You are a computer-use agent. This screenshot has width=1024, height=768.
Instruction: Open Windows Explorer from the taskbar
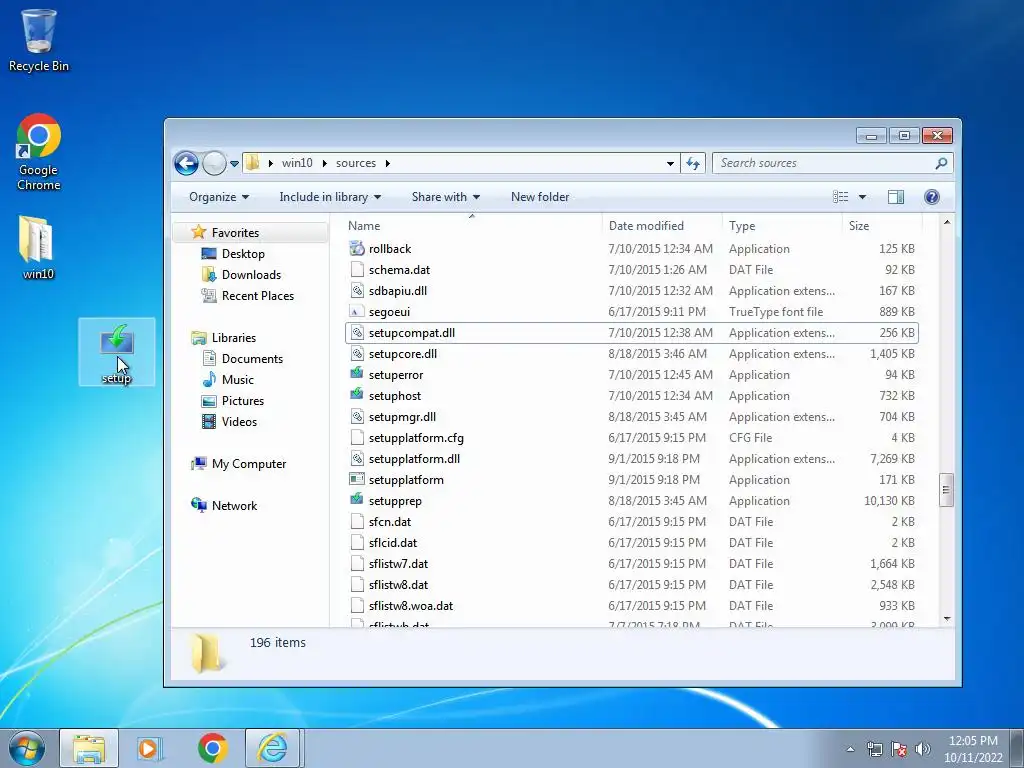pyautogui.click(x=89, y=748)
